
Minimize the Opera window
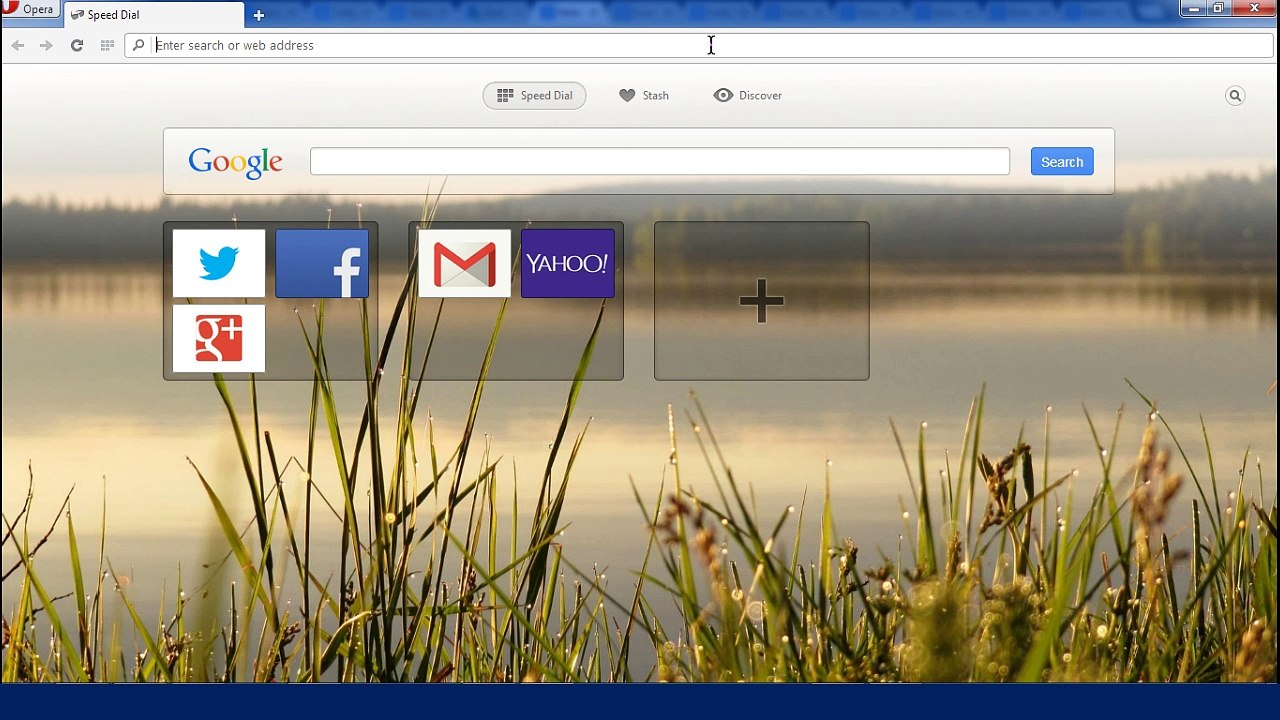point(1194,9)
